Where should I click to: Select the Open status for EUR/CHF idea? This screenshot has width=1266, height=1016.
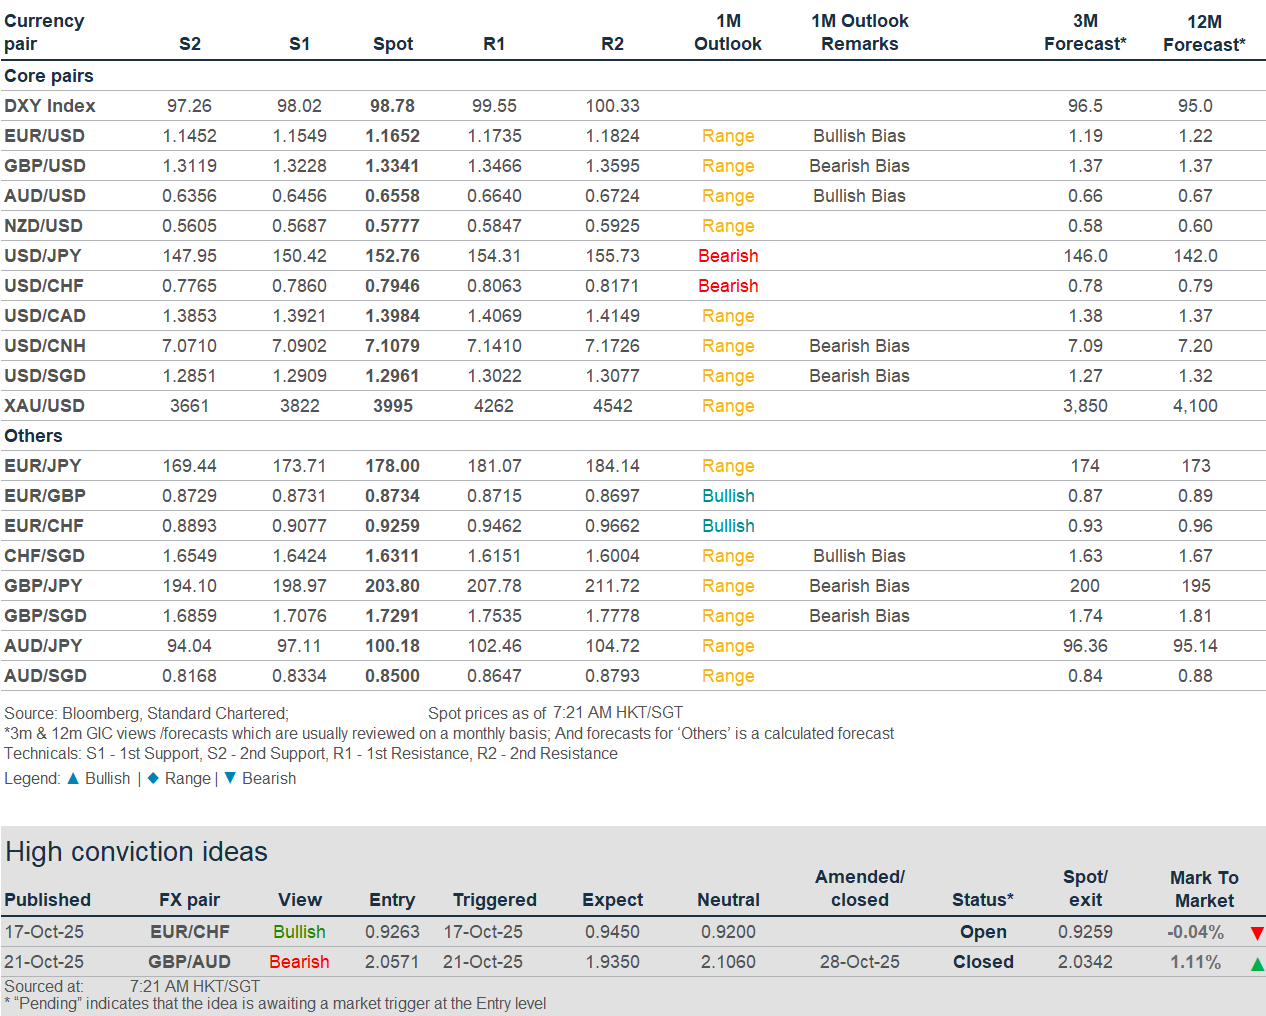[983, 932]
